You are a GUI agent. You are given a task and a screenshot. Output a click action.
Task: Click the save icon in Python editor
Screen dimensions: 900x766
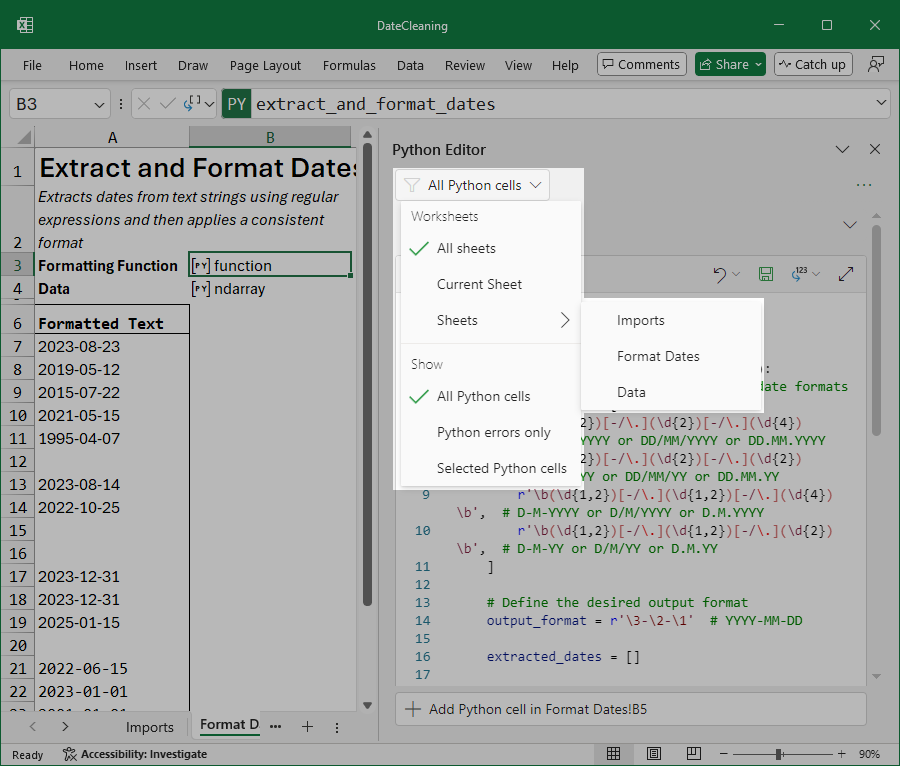(766, 274)
